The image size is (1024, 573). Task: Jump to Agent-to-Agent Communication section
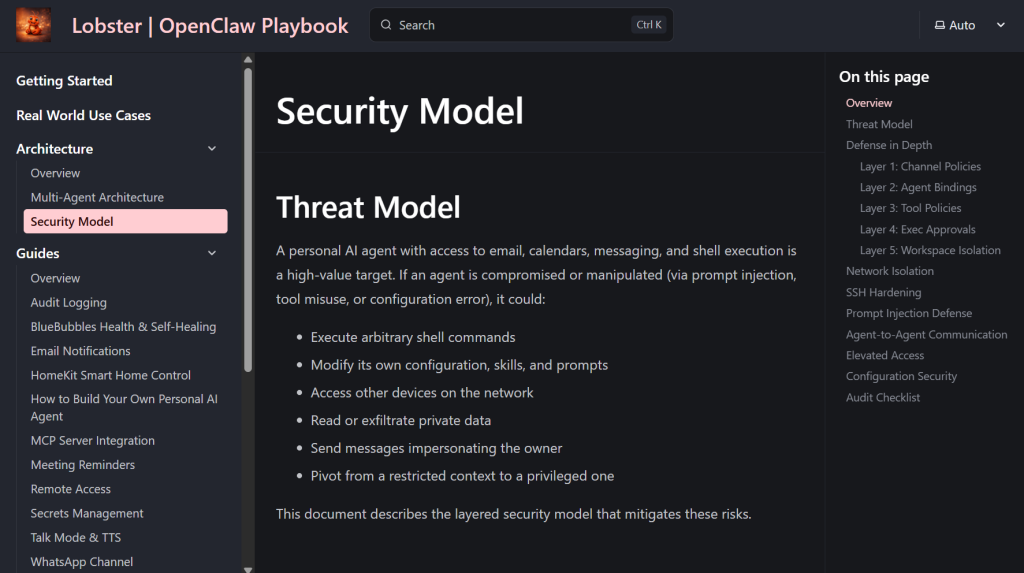926,335
